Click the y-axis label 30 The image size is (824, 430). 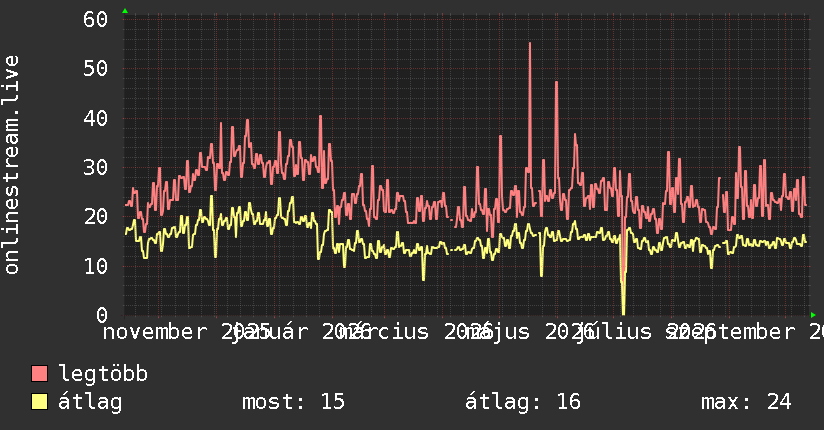(95, 168)
